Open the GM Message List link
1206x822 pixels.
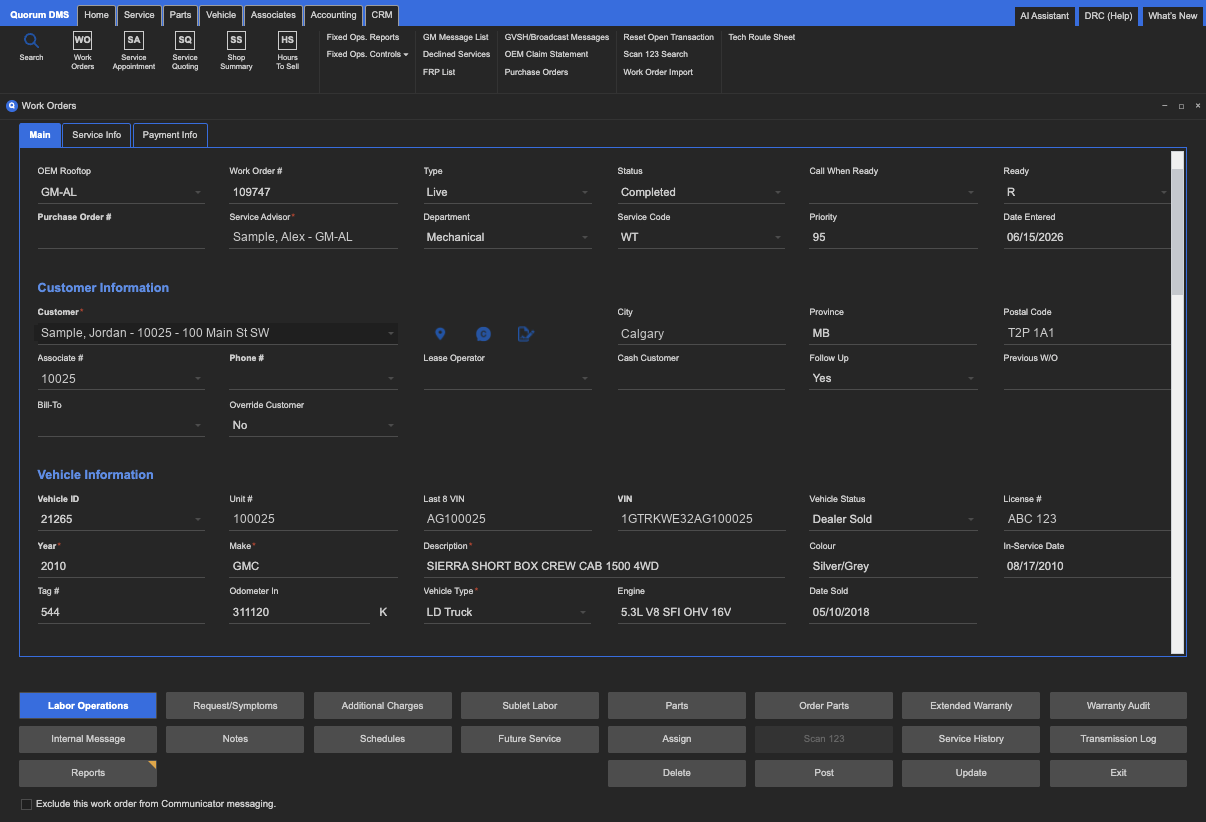(x=456, y=37)
